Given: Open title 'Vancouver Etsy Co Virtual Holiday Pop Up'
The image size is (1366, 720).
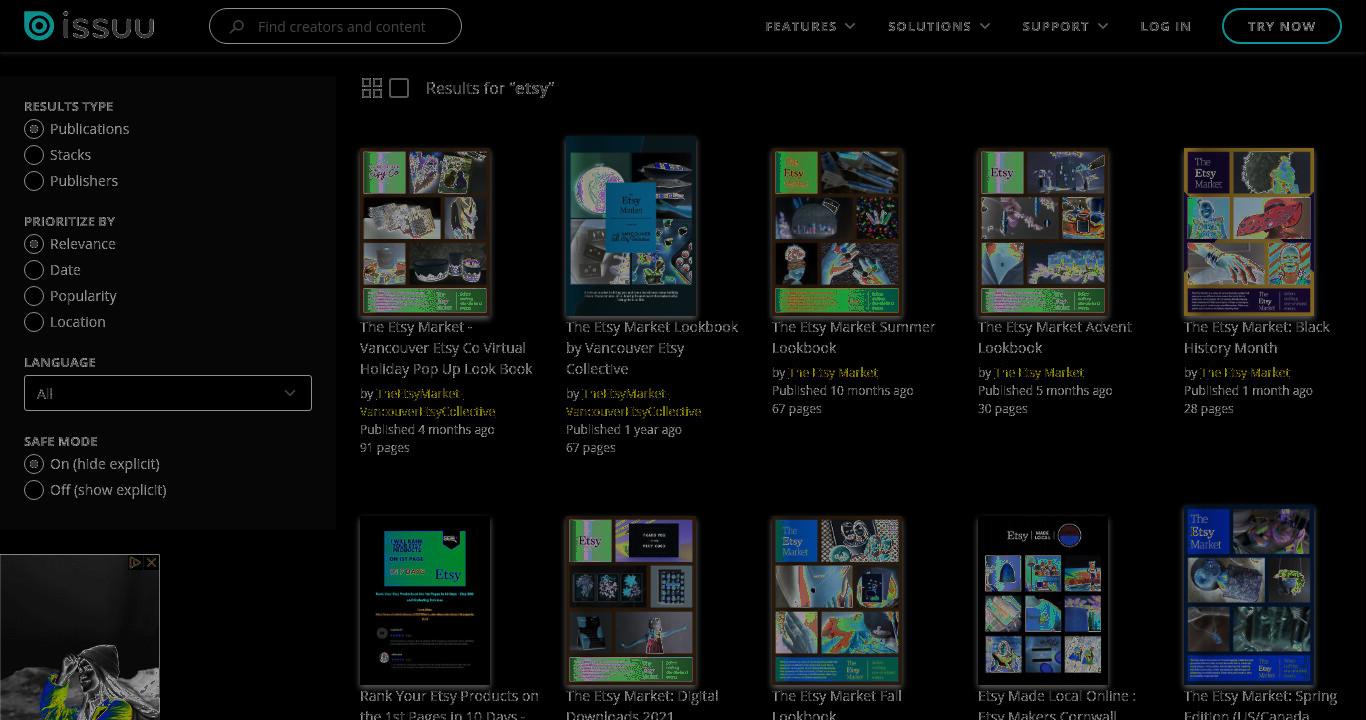Looking at the screenshot, I should click(x=446, y=348).
